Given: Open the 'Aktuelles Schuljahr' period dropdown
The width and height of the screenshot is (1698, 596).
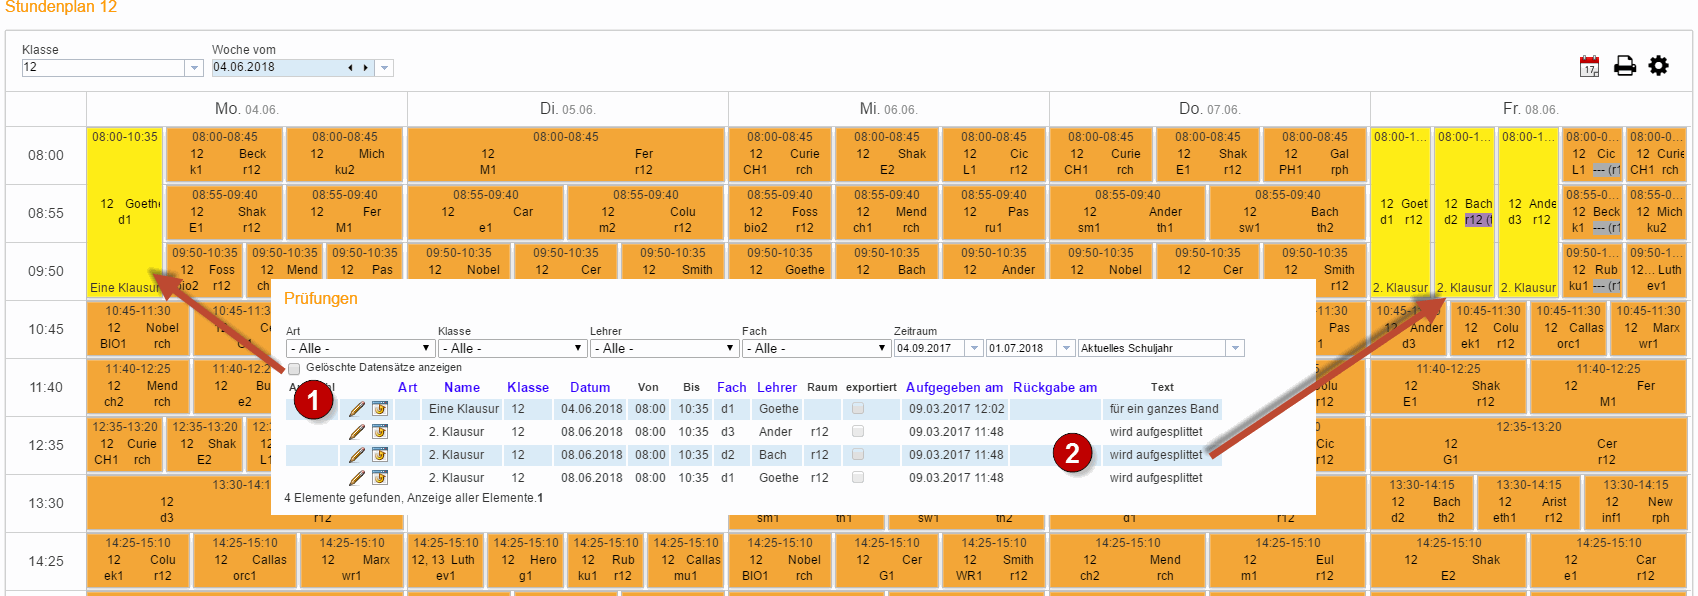Looking at the screenshot, I should (1236, 348).
